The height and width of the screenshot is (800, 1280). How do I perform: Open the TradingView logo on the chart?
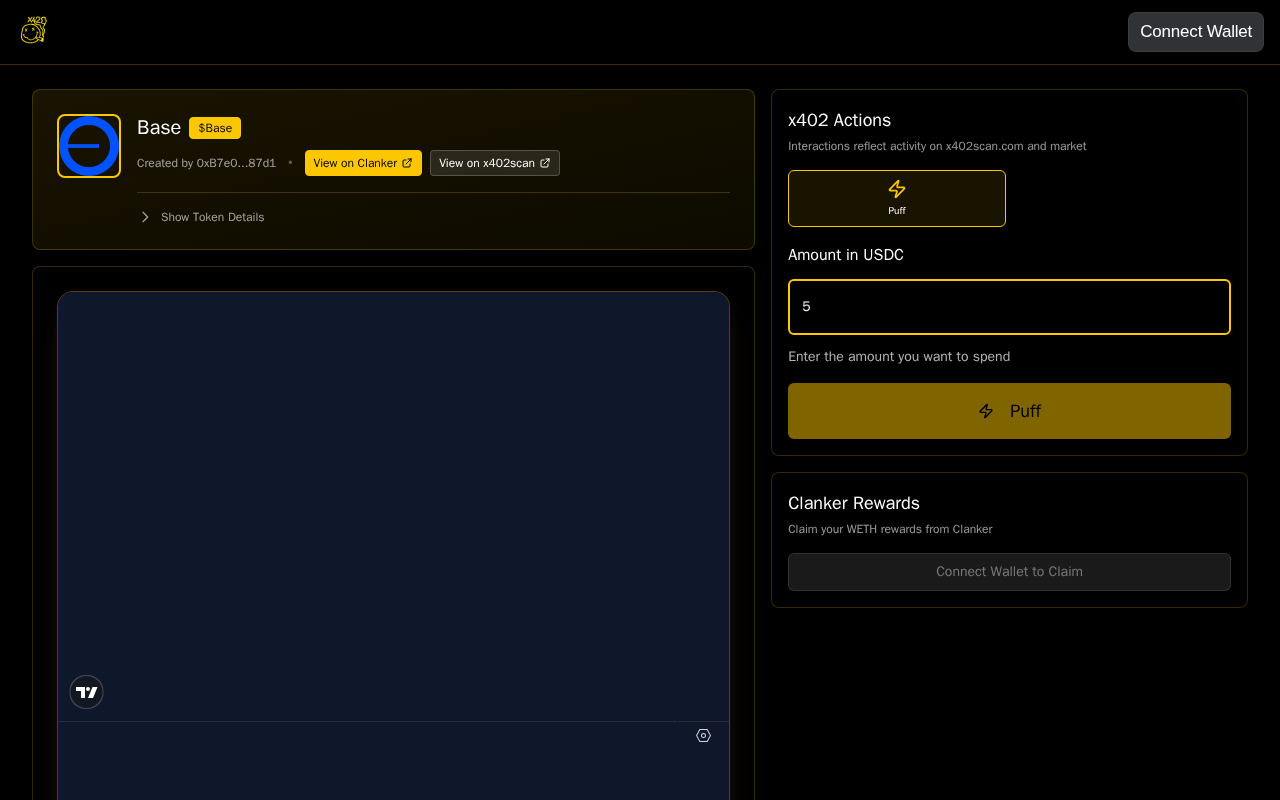[x=86, y=692]
